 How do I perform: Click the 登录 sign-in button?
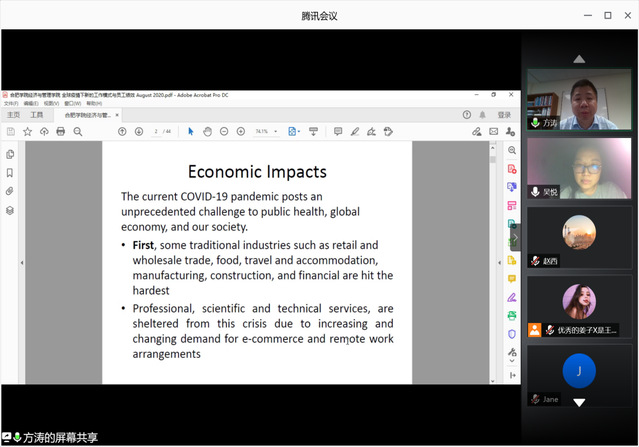click(x=504, y=115)
